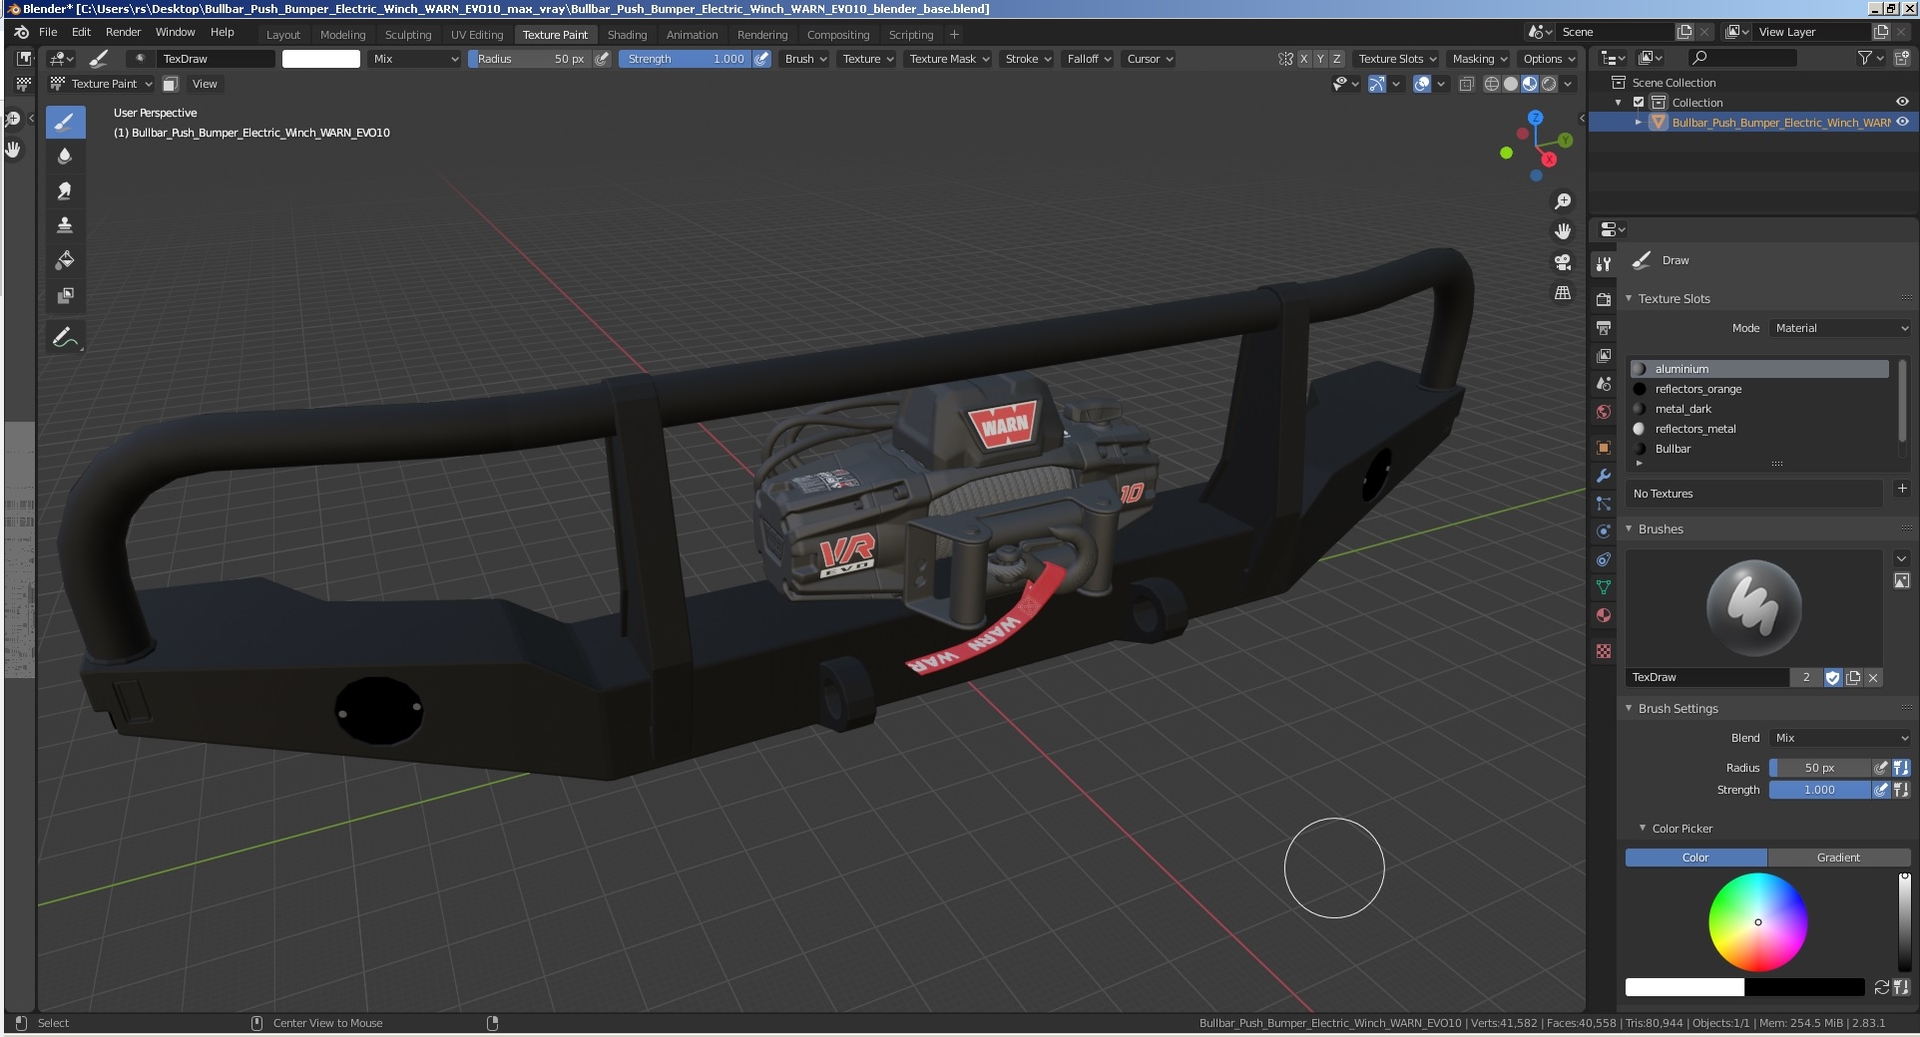The image size is (1920, 1037).
Task: Select the Soften brush tool
Action: pos(66,156)
